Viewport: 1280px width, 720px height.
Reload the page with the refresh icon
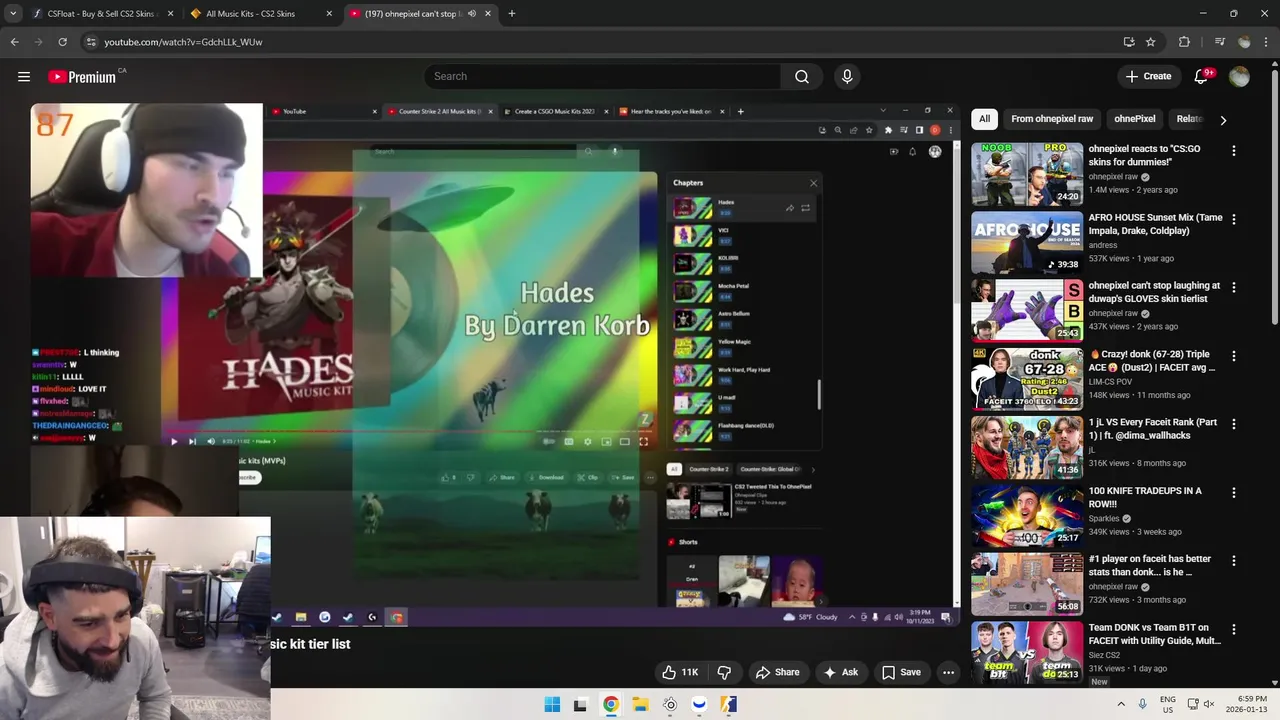tap(62, 42)
